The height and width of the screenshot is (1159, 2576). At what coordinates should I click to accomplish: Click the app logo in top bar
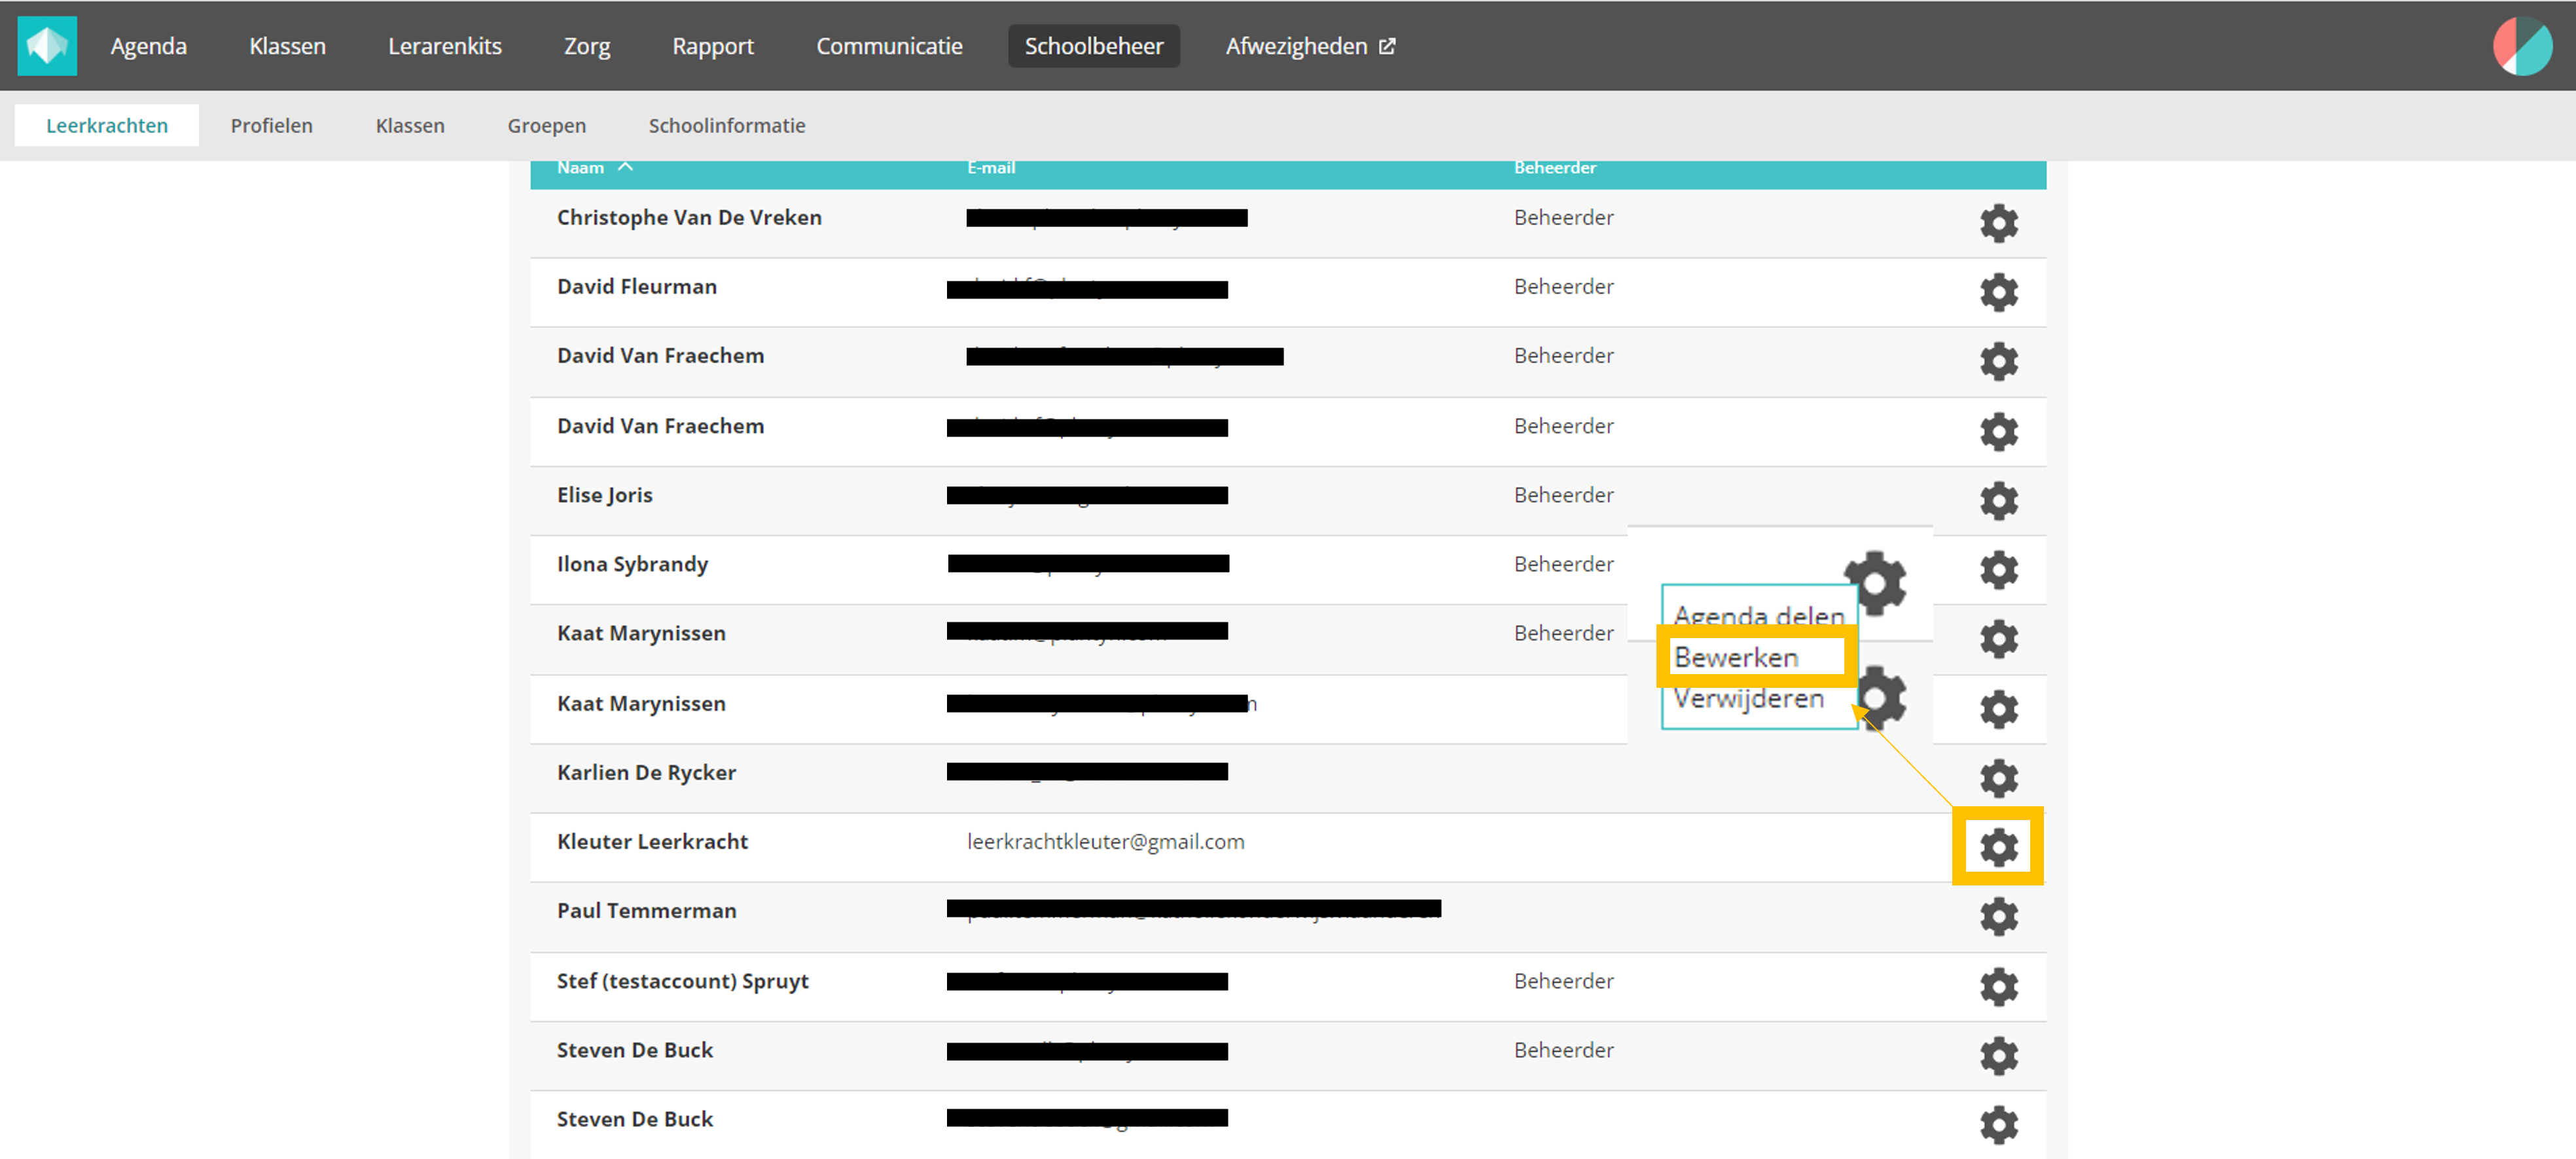pyautogui.click(x=47, y=45)
